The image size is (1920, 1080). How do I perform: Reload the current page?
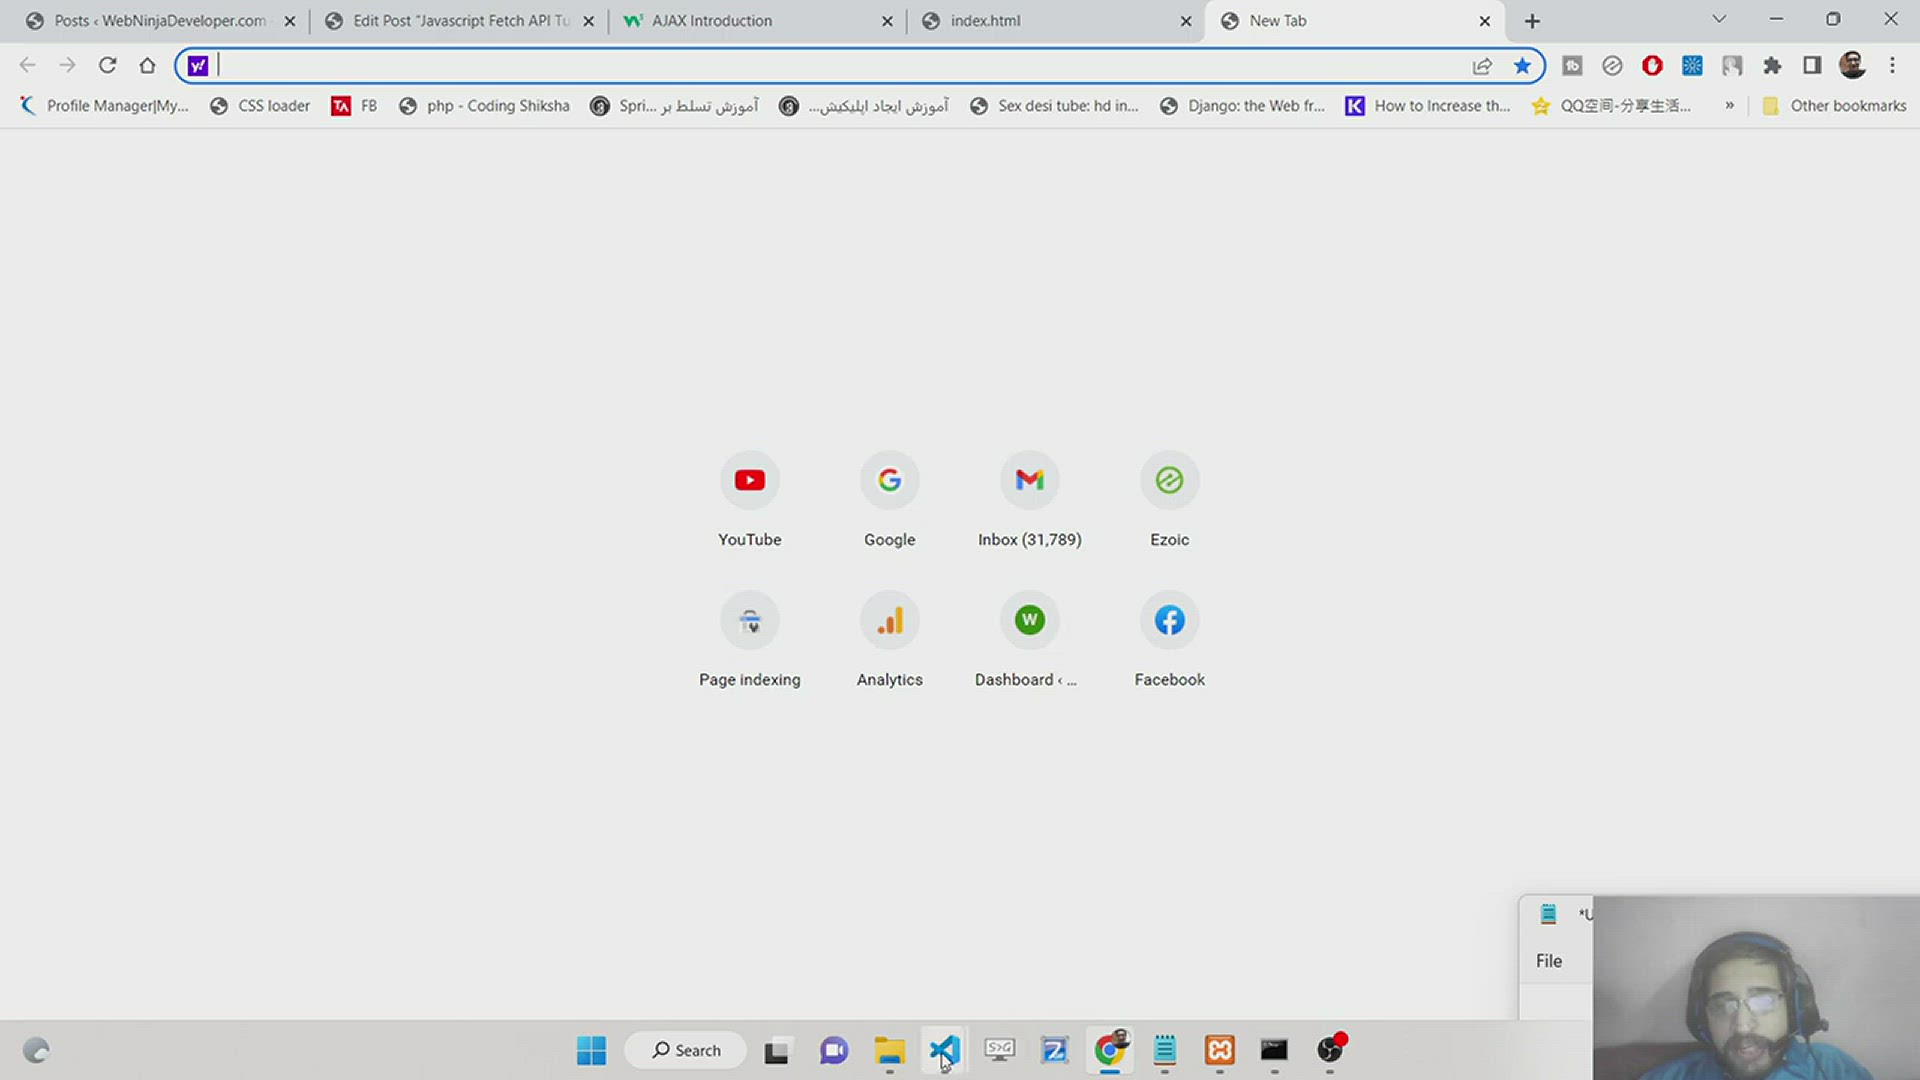[x=107, y=66]
